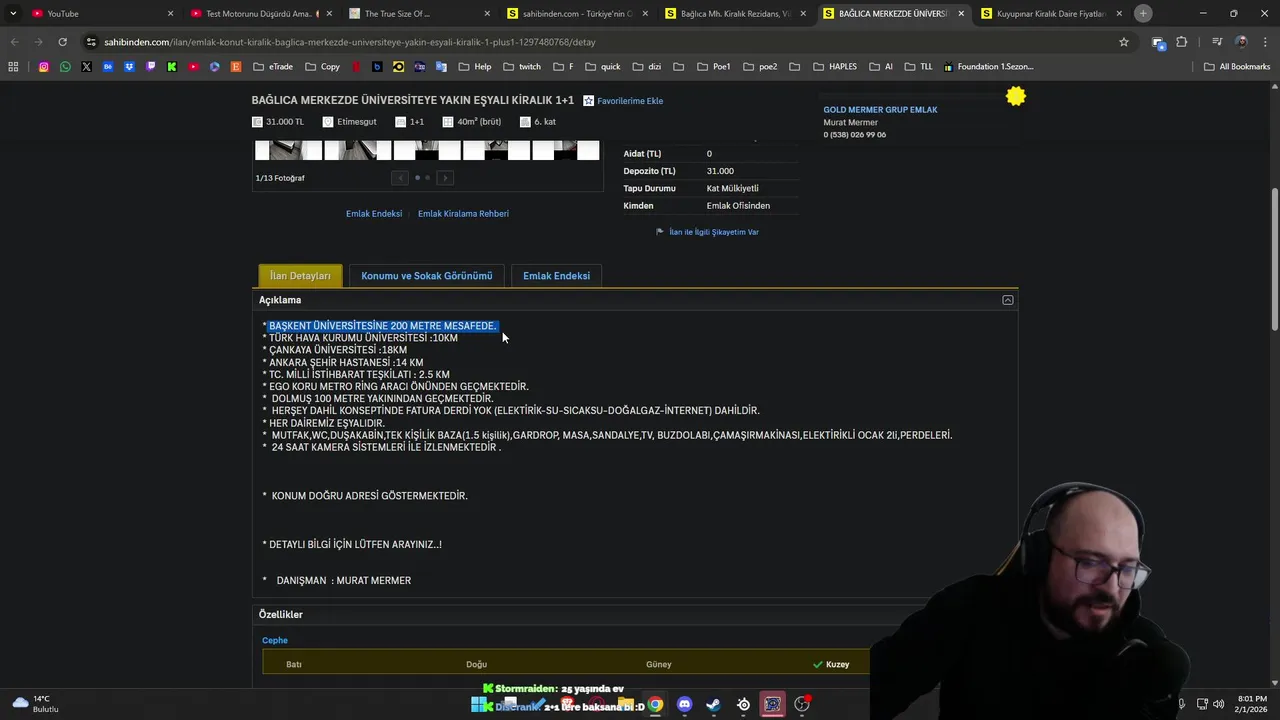Viewport: 1280px width, 720px height.
Task: Show next photo with right arrow
Action: [445, 178]
